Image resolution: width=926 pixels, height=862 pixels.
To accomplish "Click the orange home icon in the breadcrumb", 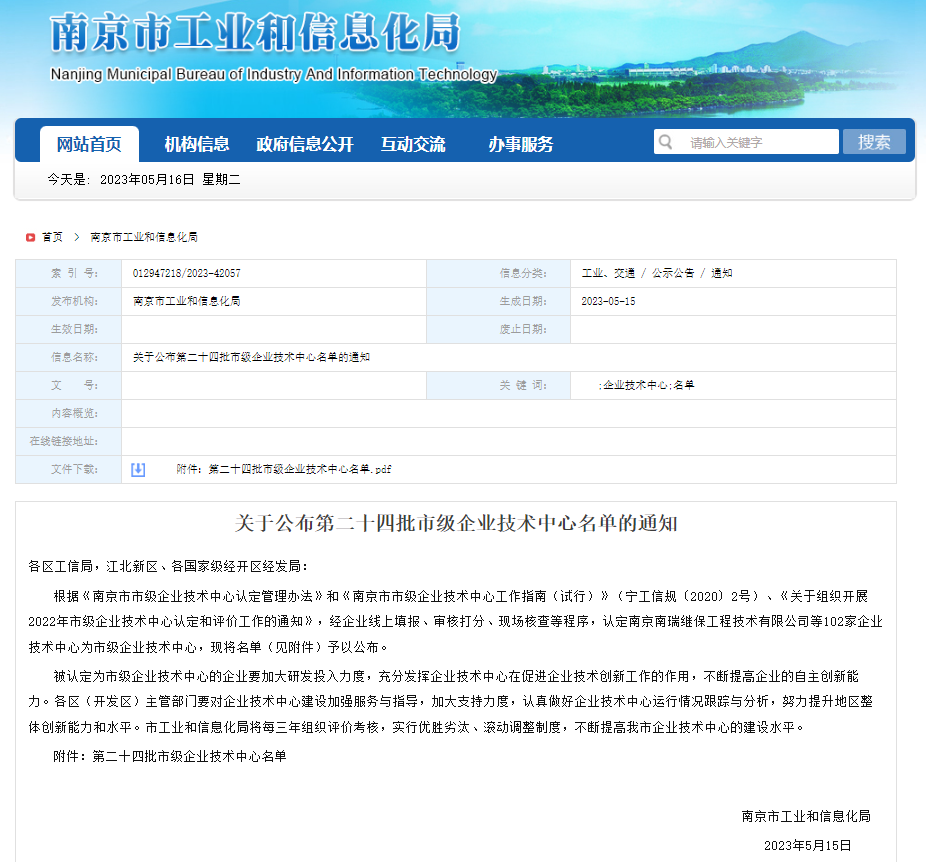I will [x=31, y=237].
